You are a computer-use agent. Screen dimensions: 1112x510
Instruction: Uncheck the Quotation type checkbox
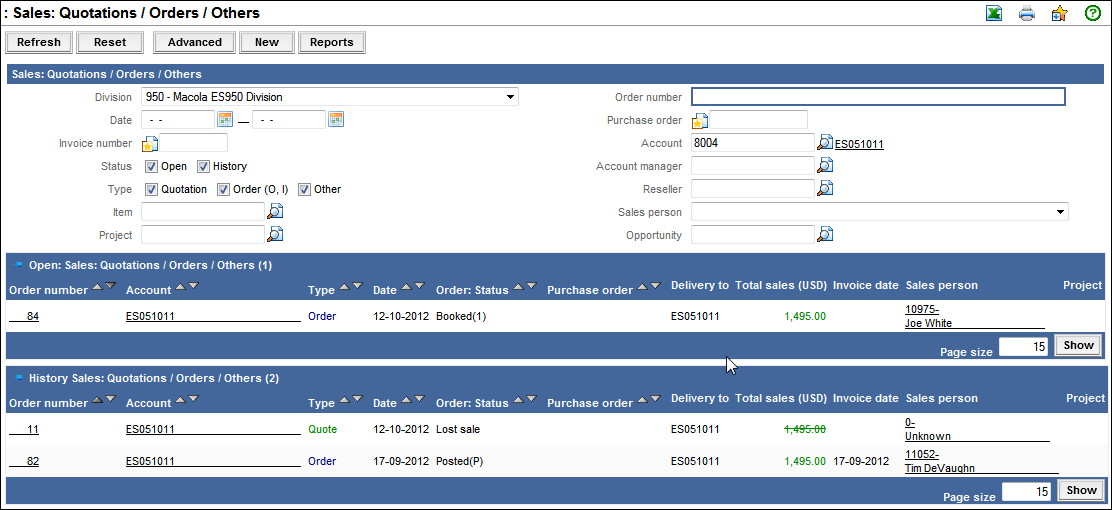(151, 189)
